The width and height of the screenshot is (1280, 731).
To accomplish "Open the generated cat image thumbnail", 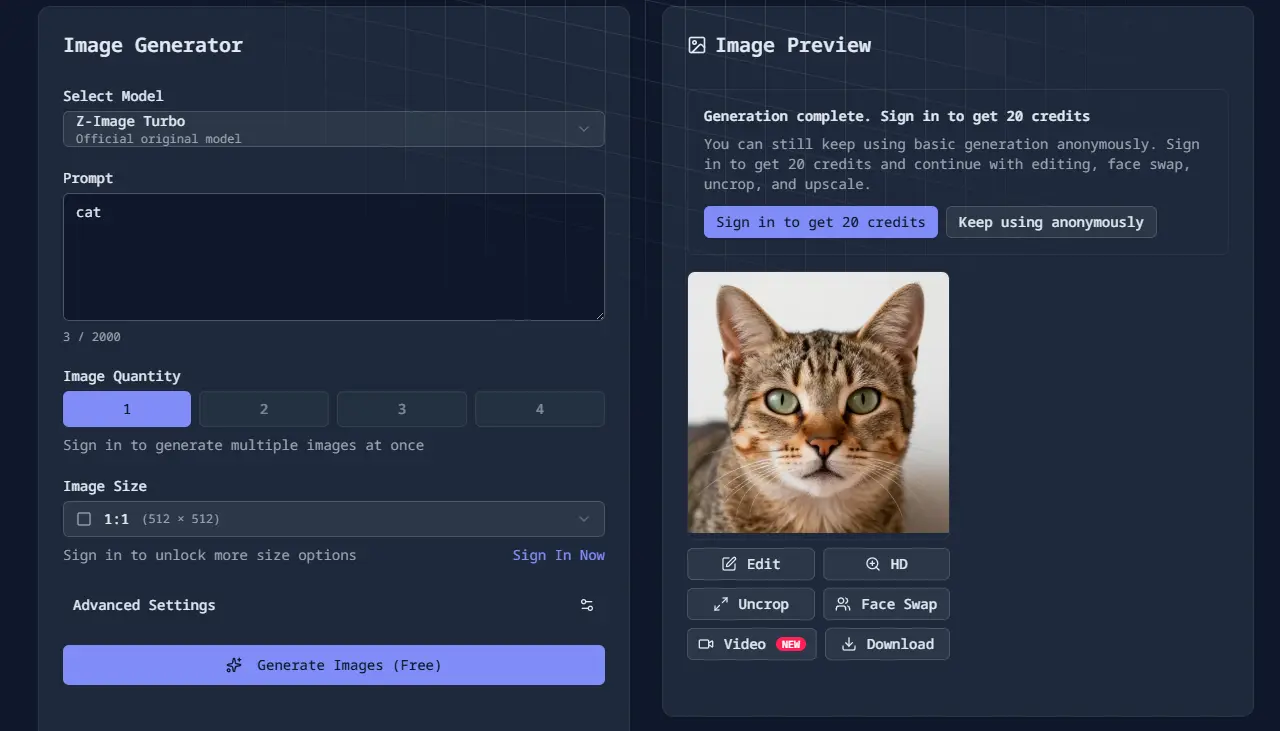I will [x=818, y=402].
